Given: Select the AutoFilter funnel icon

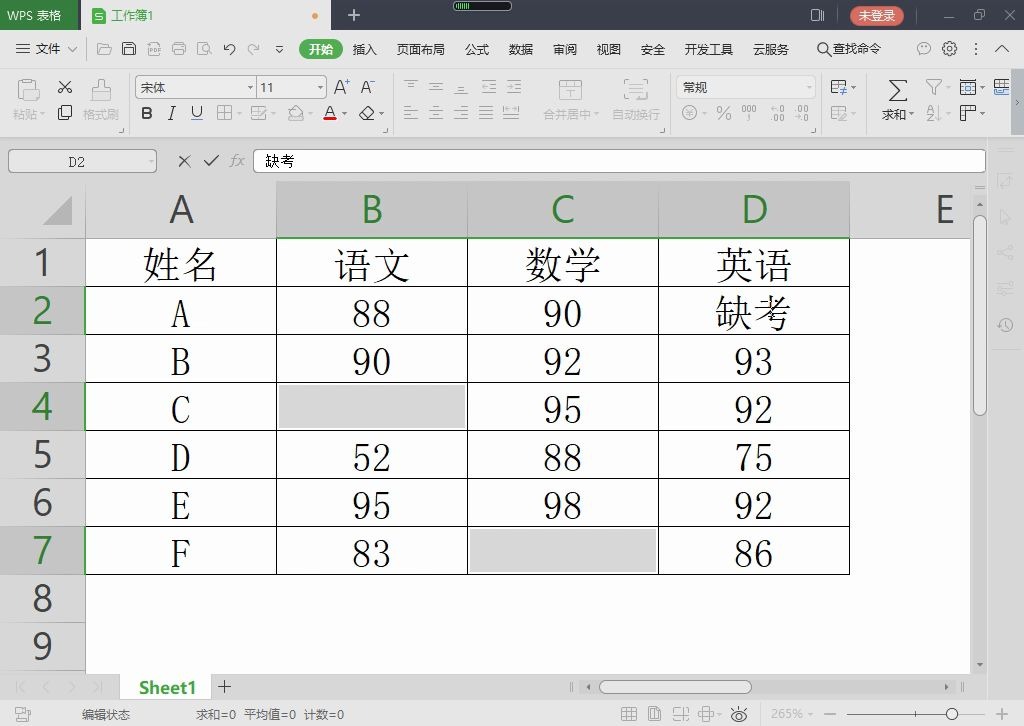Looking at the screenshot, I should click(932, 88).
